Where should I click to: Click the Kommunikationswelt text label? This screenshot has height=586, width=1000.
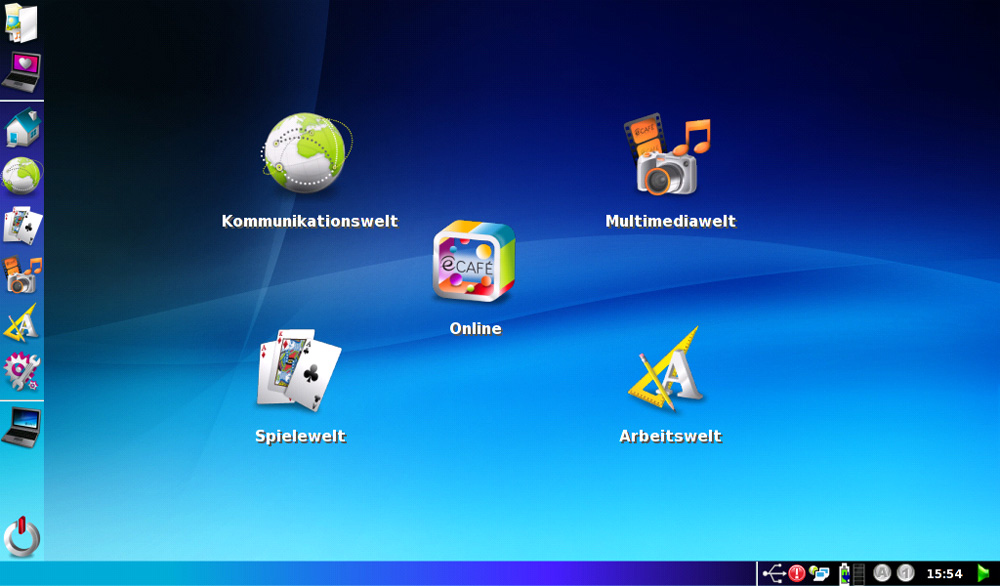click(x=309, y=221)
